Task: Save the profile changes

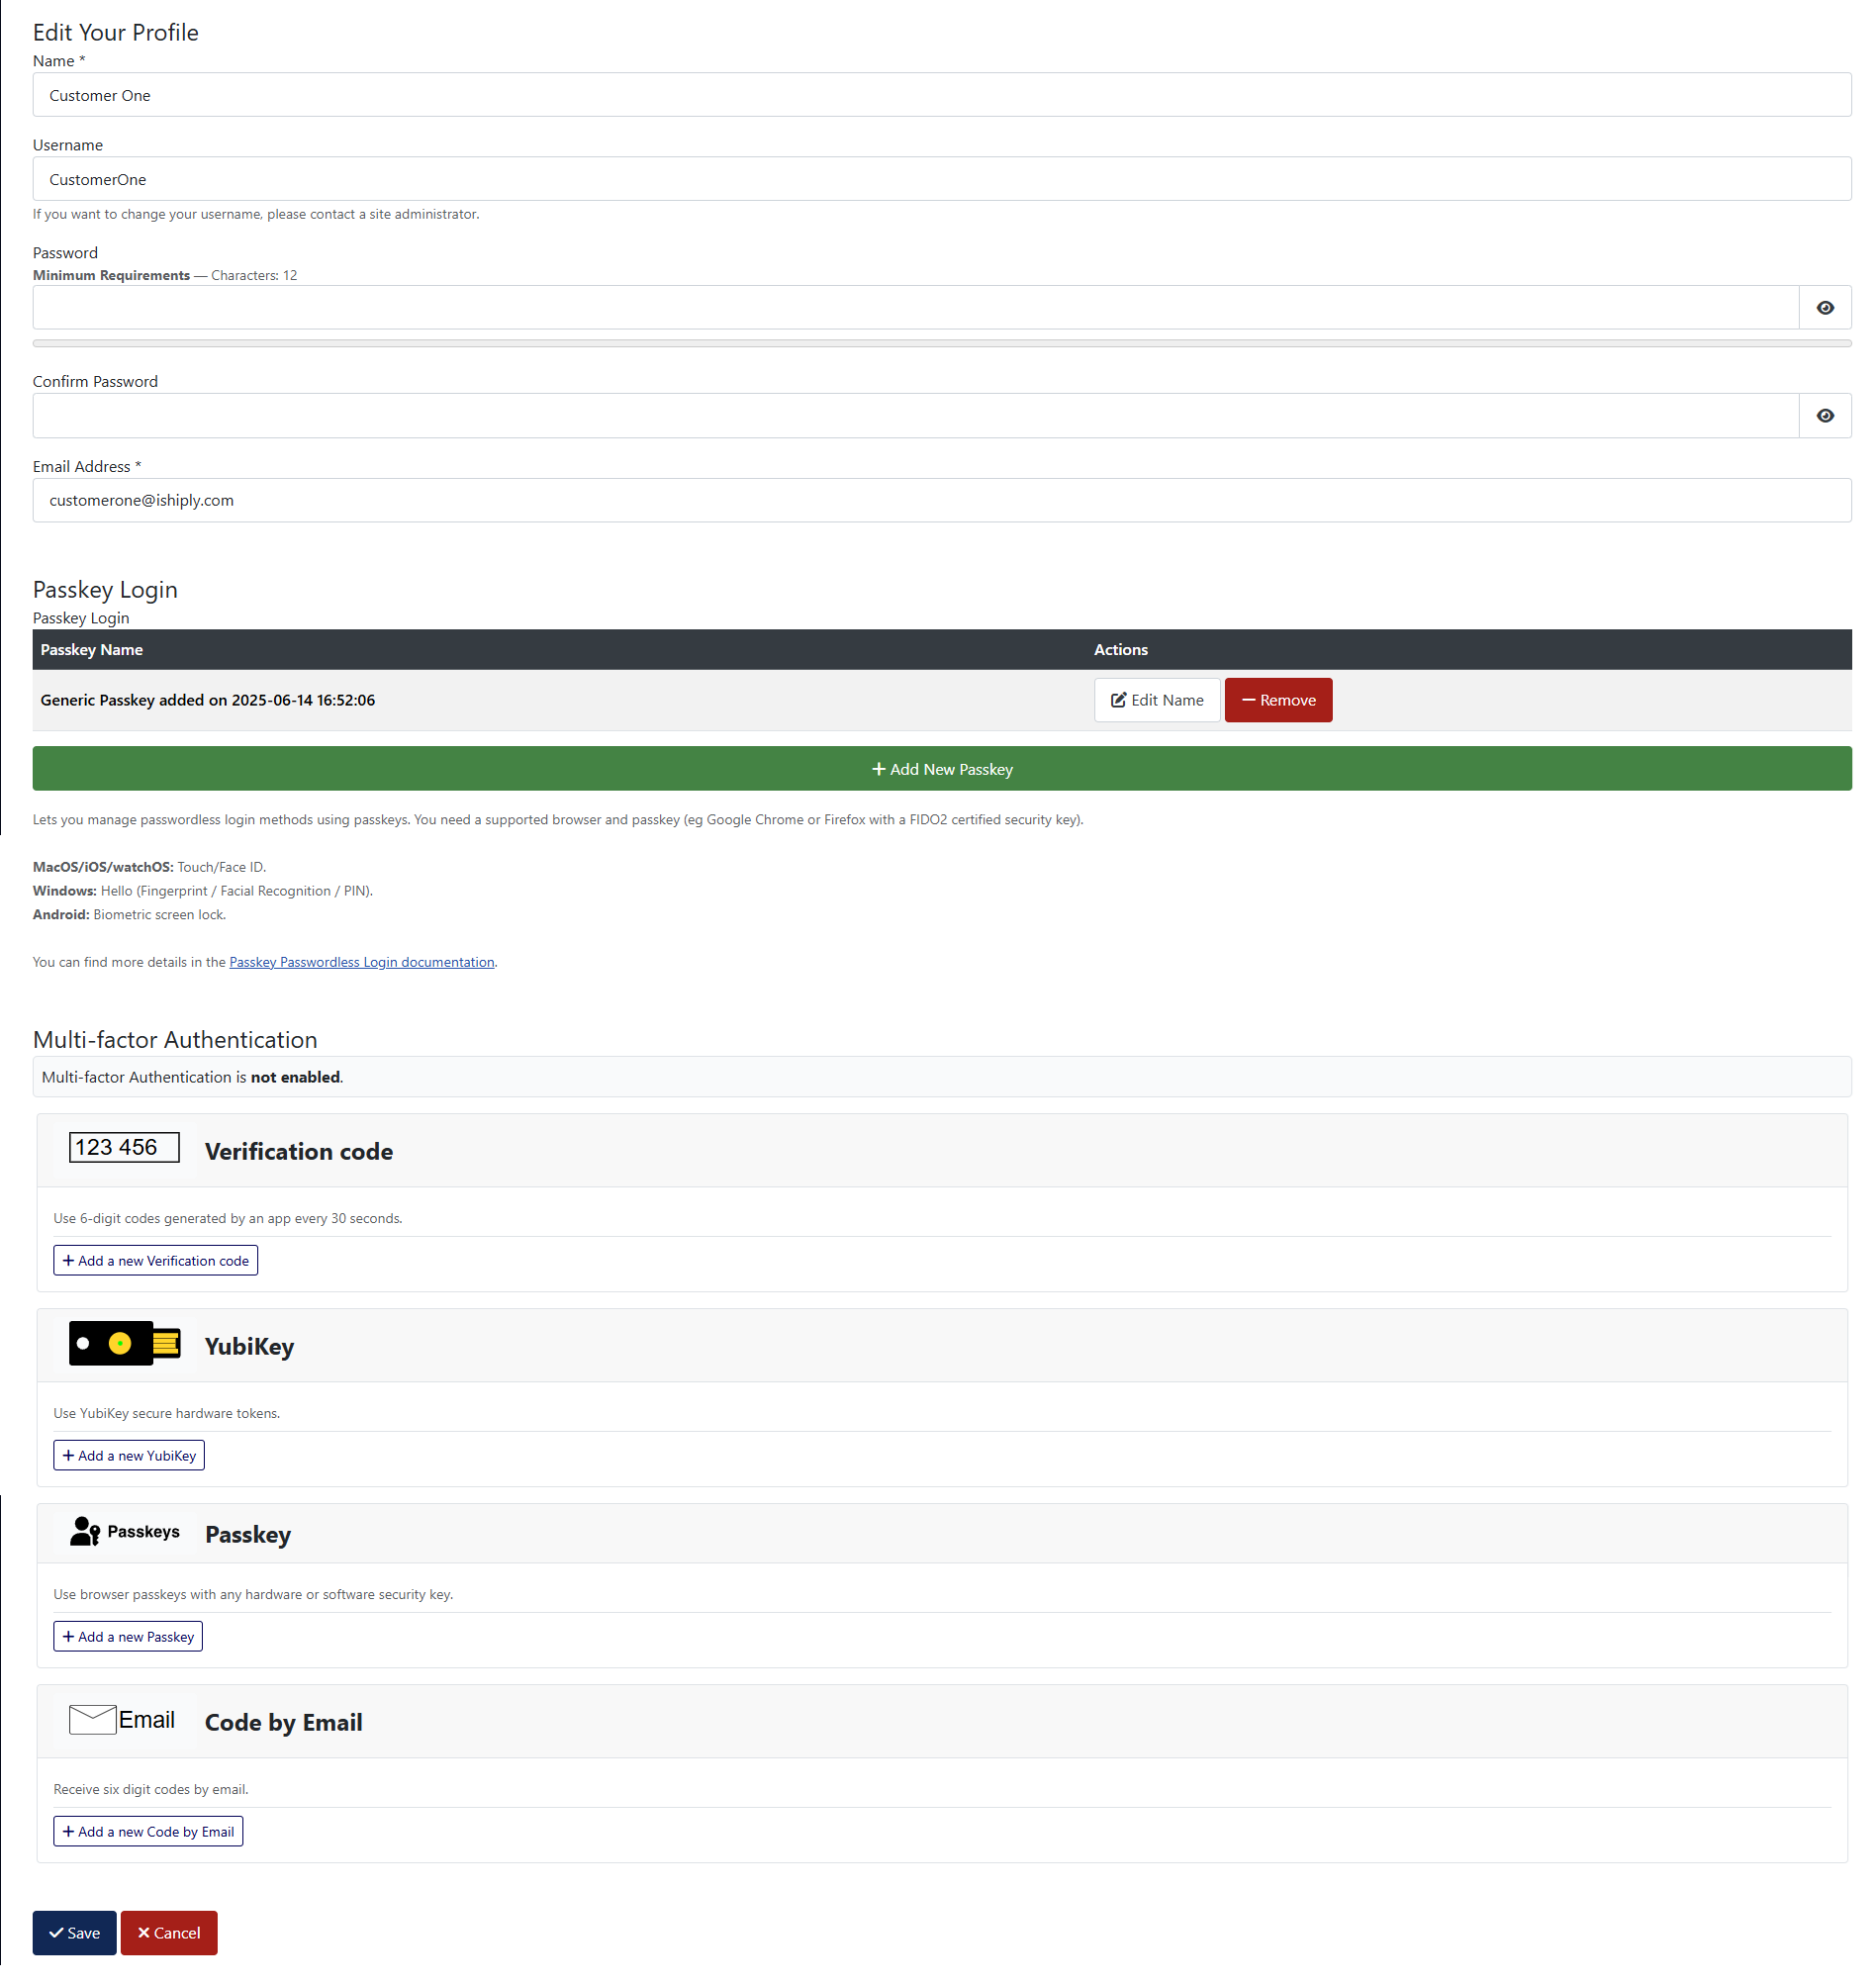Action: pyautogui.click(x=74, y=1933)
